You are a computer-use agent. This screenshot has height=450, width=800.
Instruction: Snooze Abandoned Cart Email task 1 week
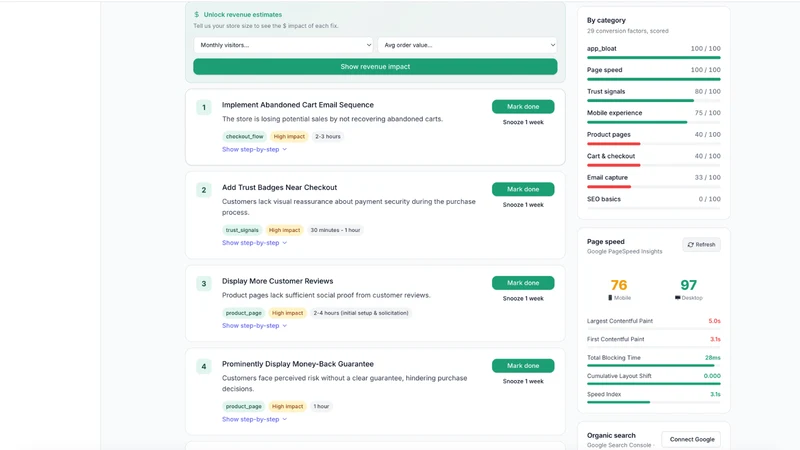point(523,122)
